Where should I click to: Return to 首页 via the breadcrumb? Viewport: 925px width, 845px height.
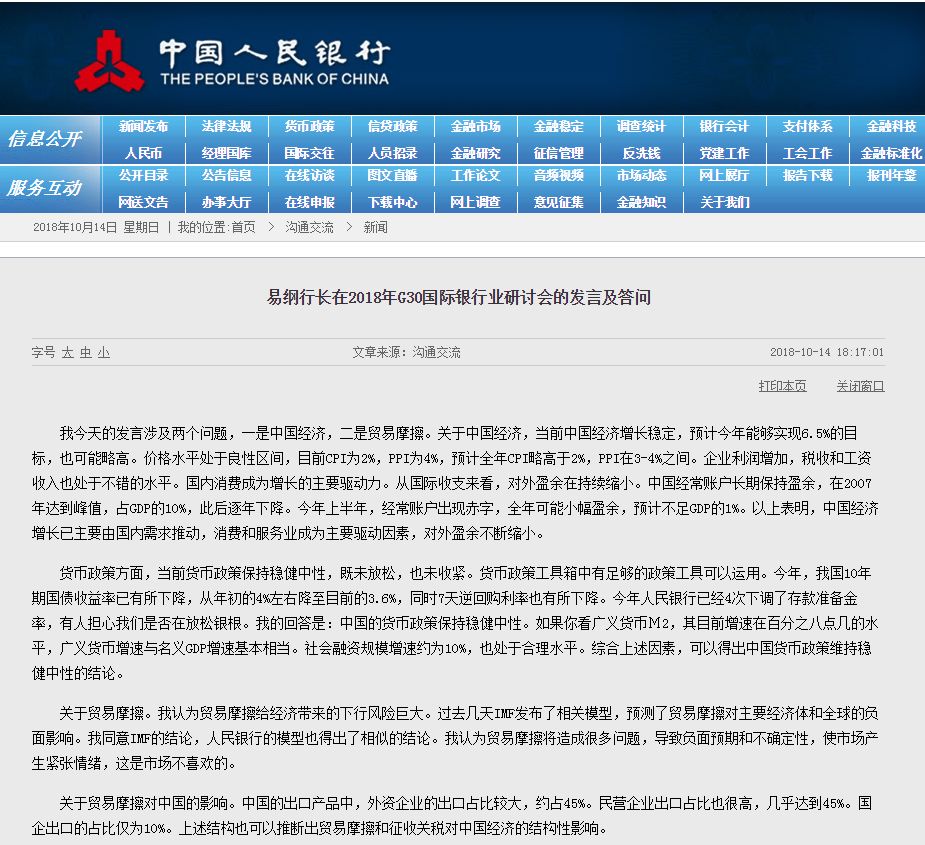[243, 227]
